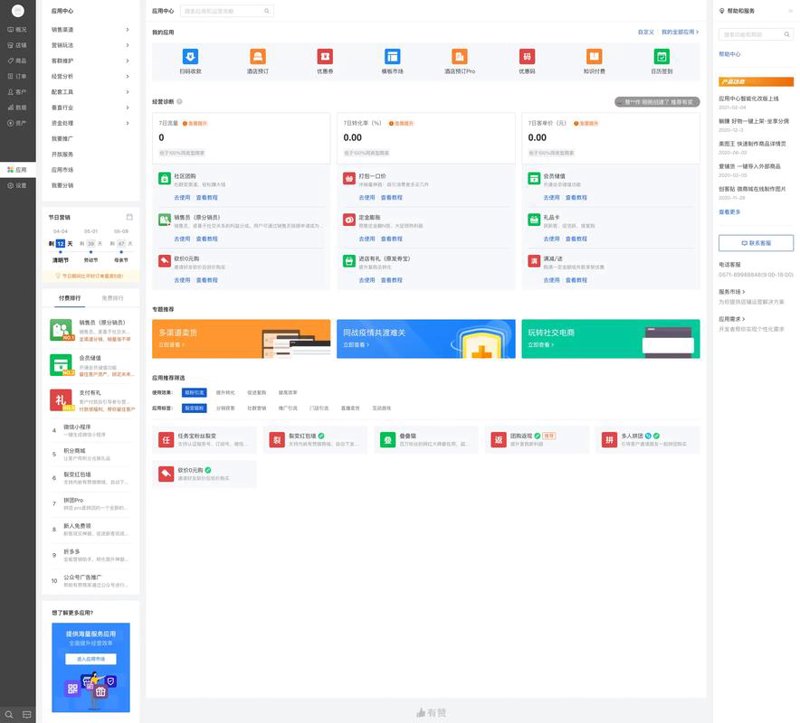The image size is (800, 723).
Task: Click 去使用 under 社区团购
Action: click(182, 197)
